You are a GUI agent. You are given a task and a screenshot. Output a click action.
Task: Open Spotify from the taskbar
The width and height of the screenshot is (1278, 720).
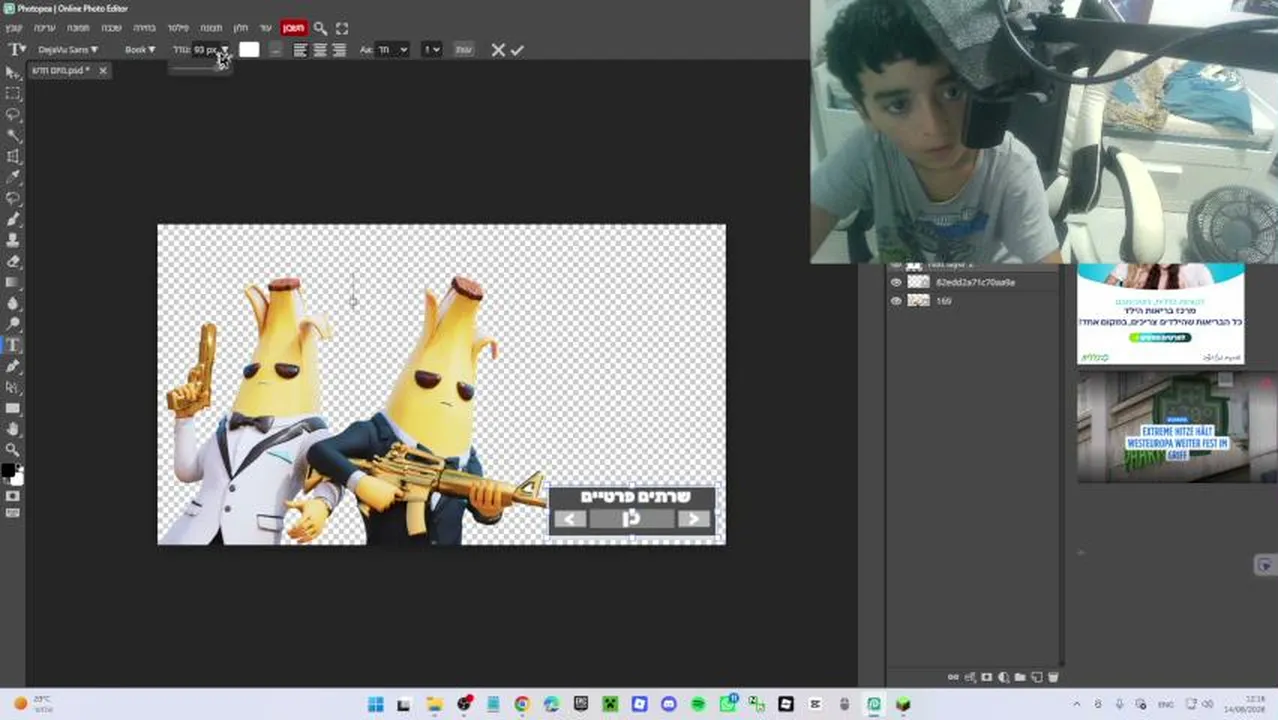pyautogui.click(x=698, y=704)
